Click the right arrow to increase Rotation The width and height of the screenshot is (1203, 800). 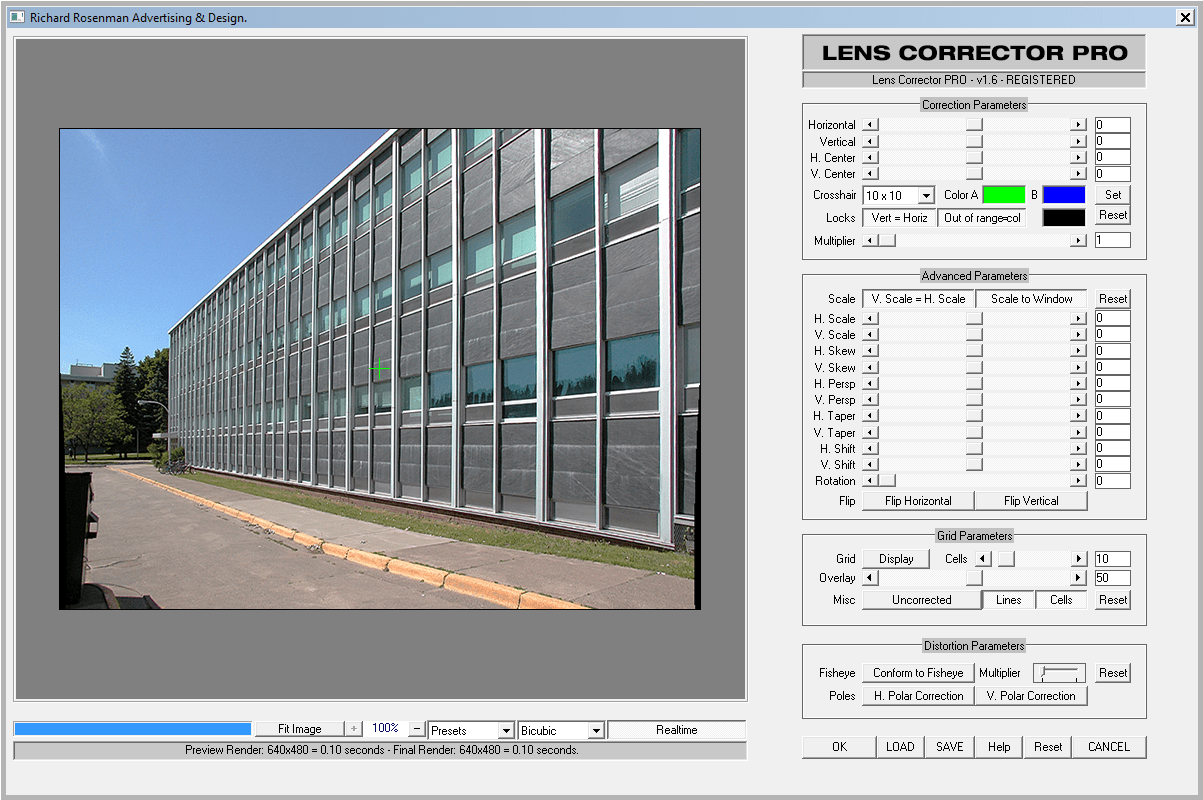pyautogui.click(x=1078, y=480)
